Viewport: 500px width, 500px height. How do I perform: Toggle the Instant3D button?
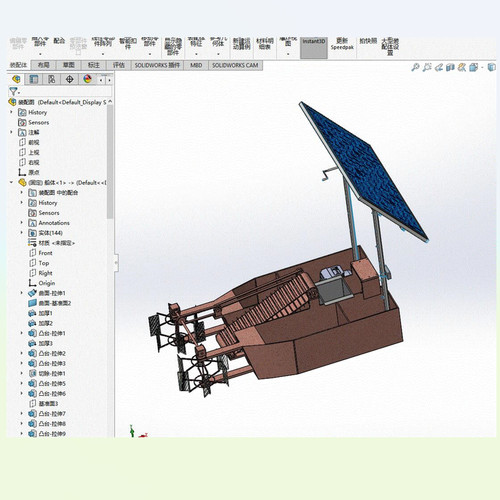pos(314,48)
